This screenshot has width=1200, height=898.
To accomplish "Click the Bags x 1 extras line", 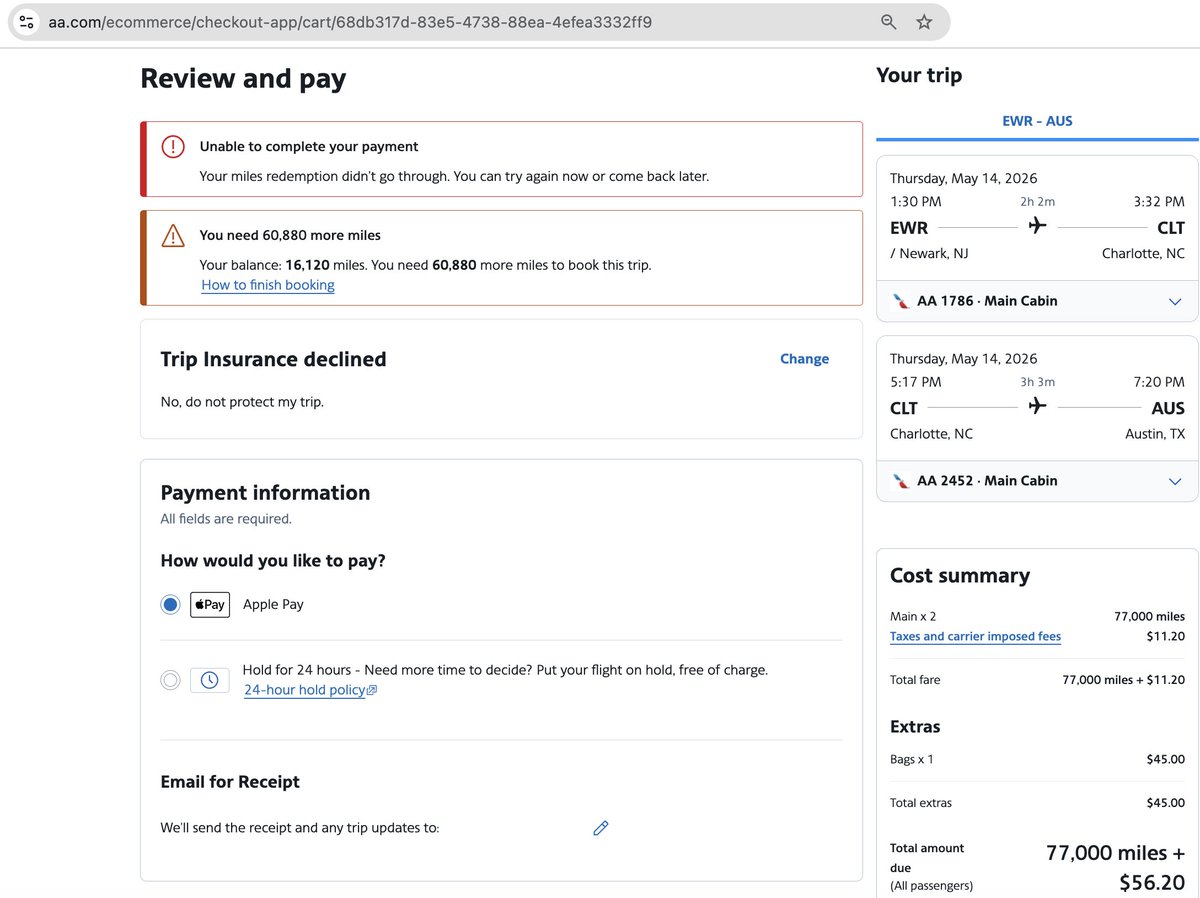I will [x=1037, y=759].
